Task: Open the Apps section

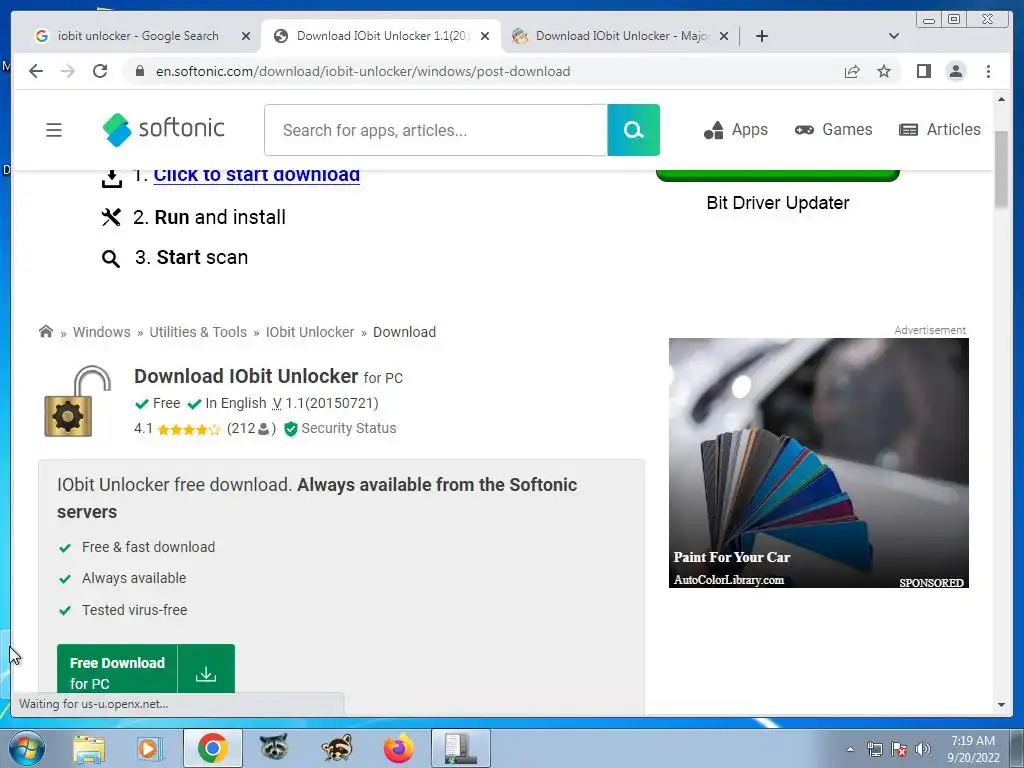Action: pyautogui.click(x=736, y=130)
